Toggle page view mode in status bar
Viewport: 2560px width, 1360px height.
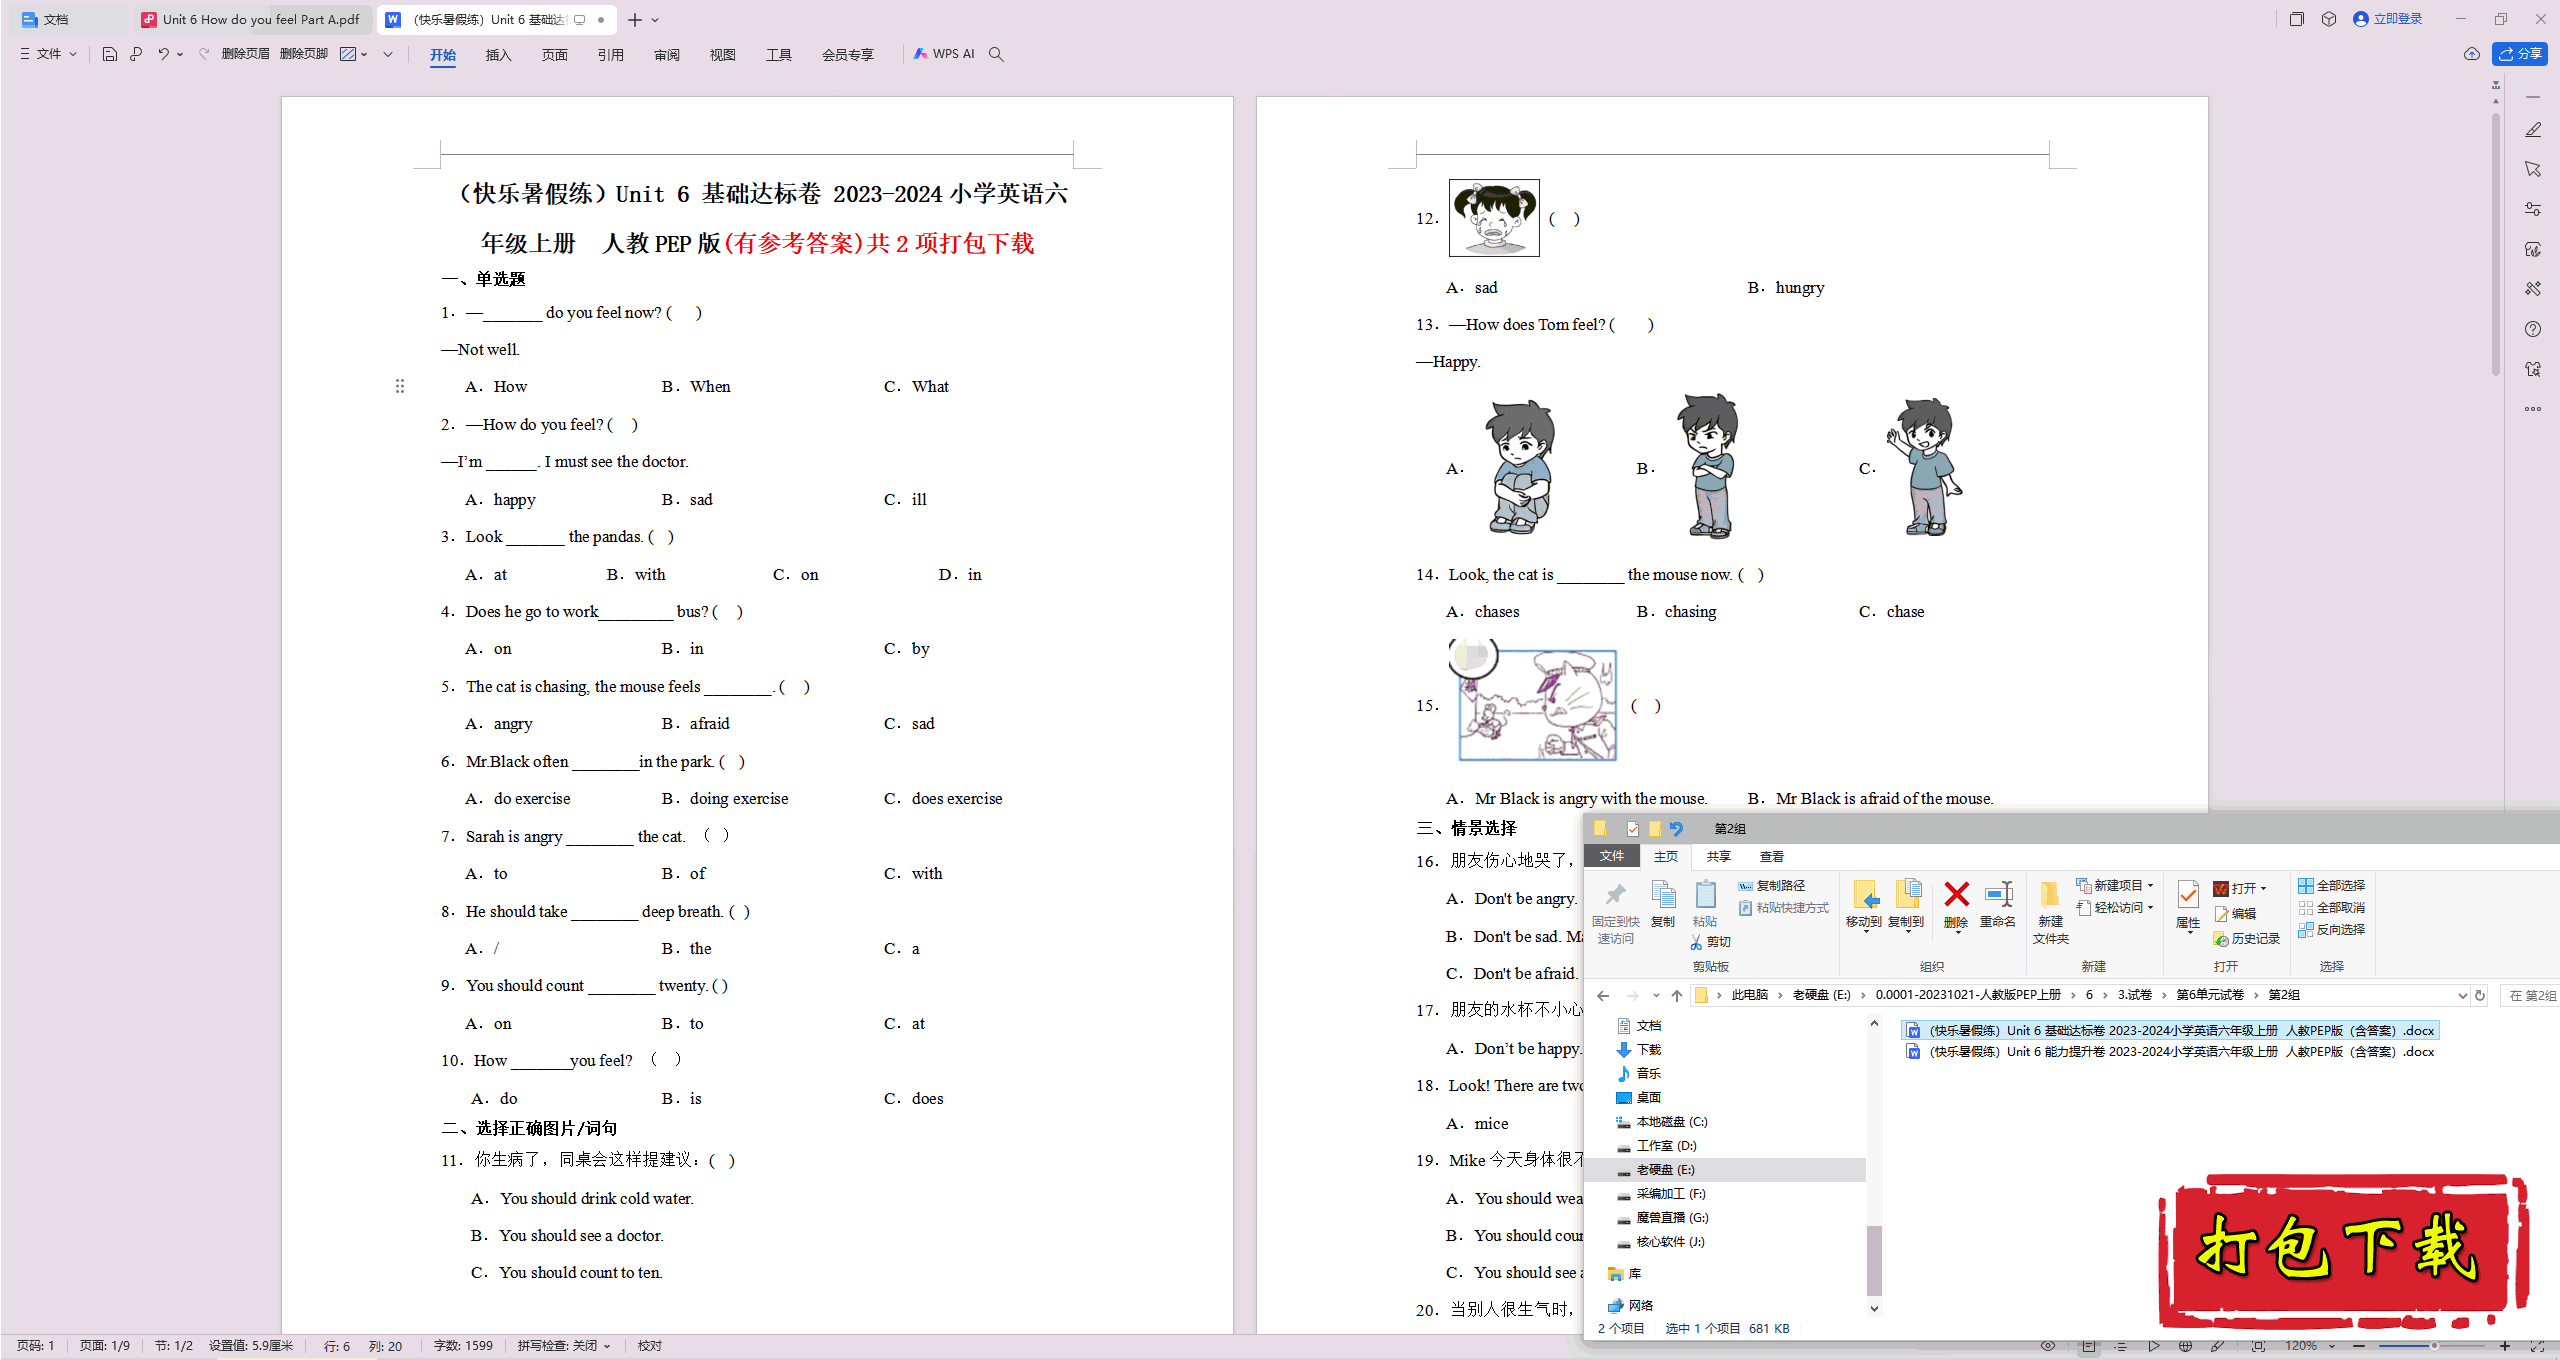tap(2089, 1346)
